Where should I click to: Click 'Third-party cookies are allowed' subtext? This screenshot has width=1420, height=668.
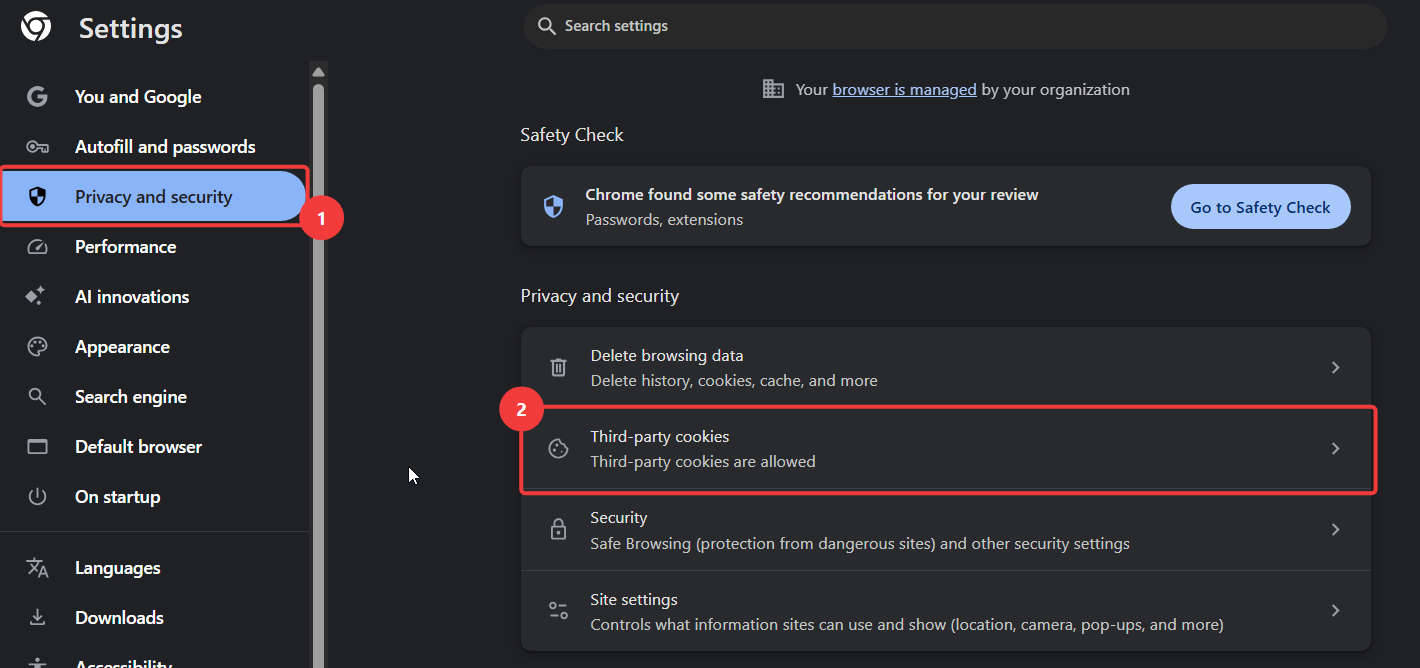coord(703,461)
